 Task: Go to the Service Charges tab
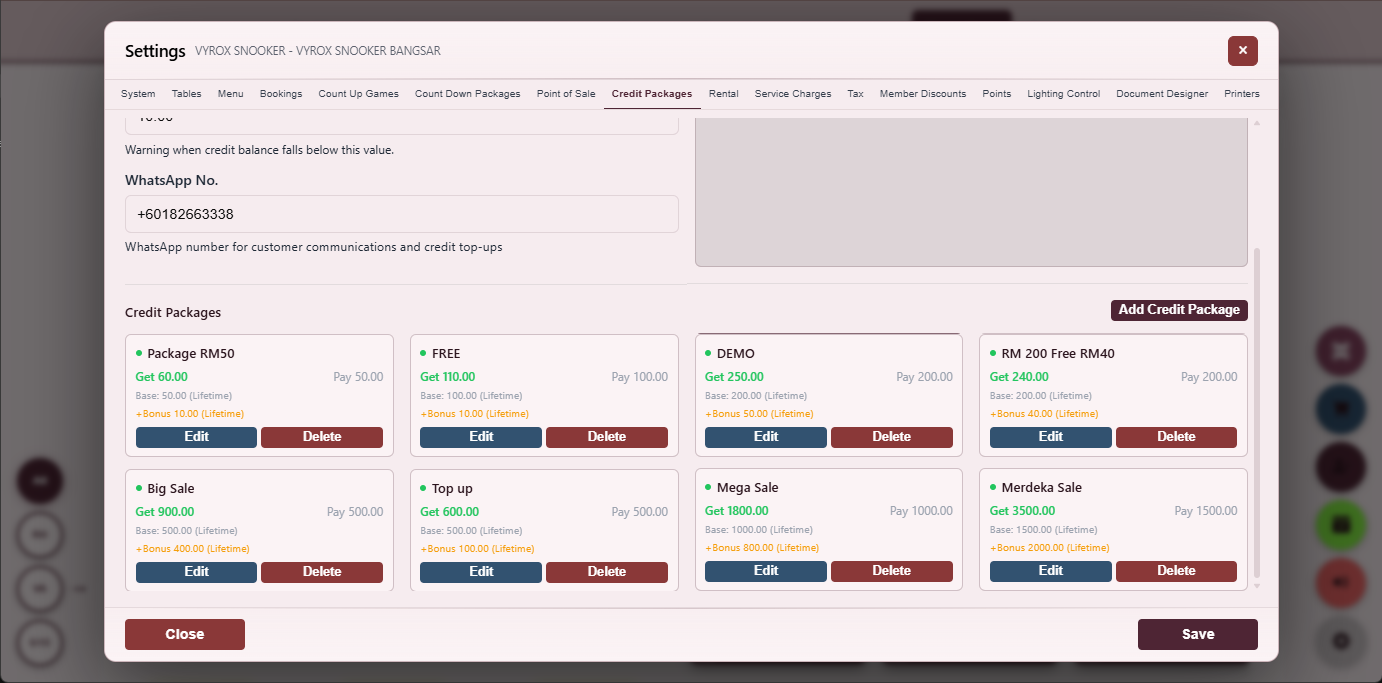pos(793,94)
